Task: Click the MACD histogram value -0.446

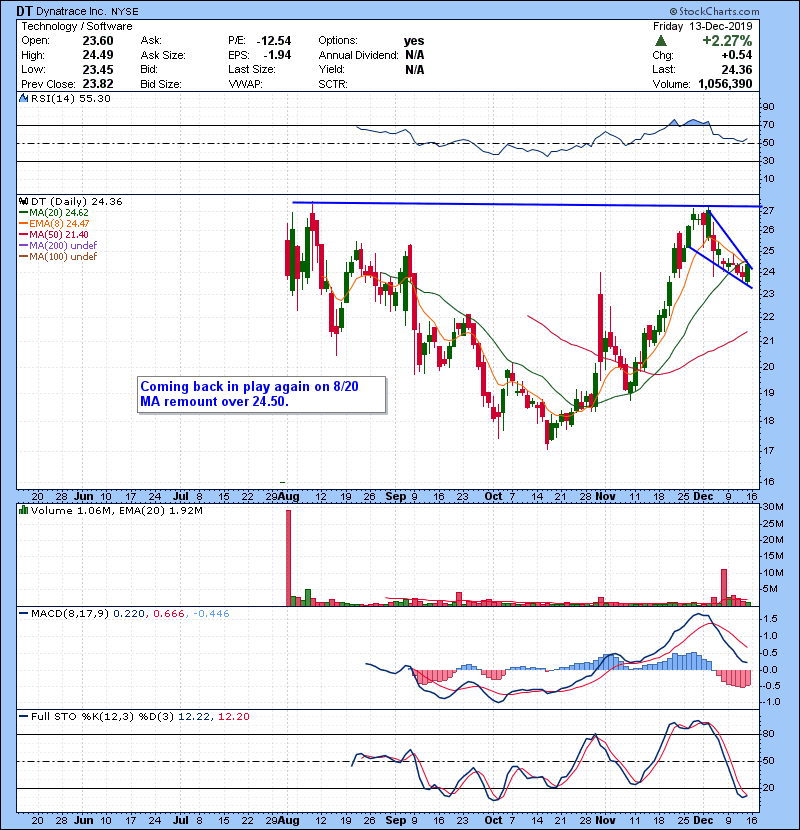Action: pyautogui.click(x=211, y=614)
